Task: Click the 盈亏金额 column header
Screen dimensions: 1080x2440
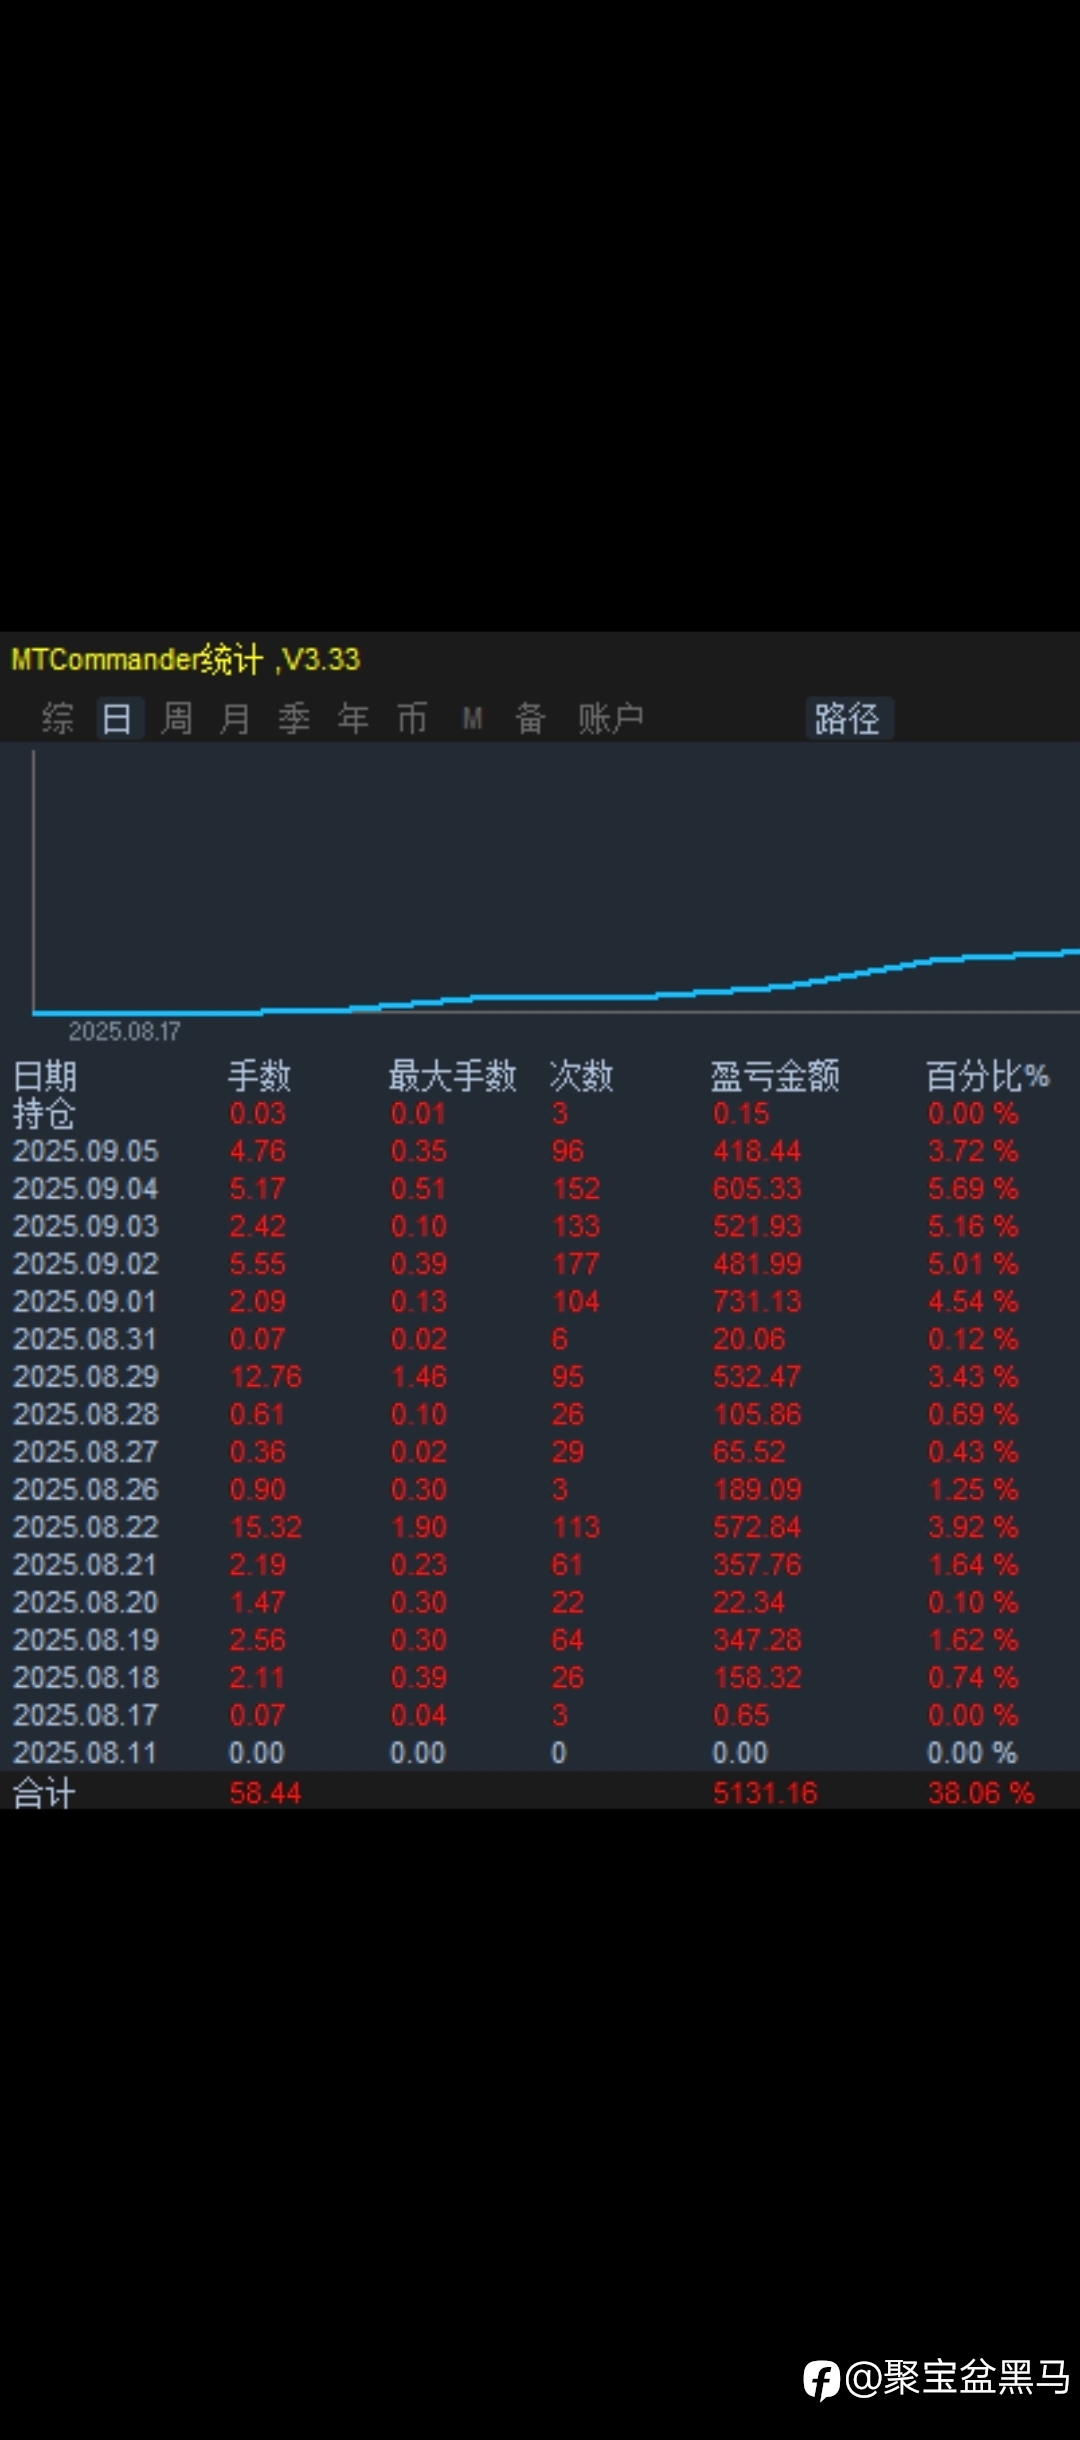Action: (x=775, y=1076)
